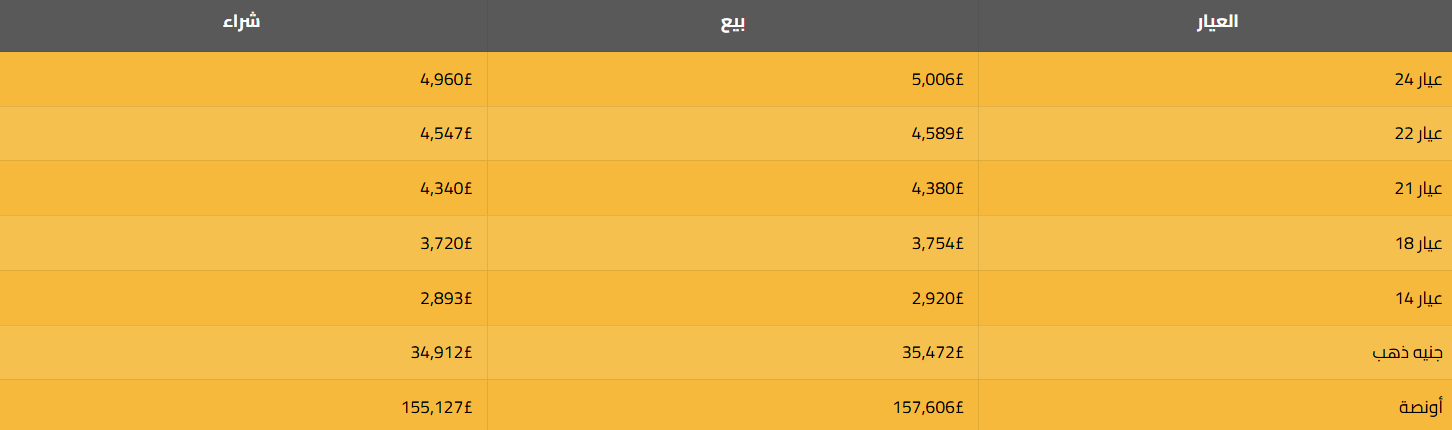Viewport: 1452px width, 430px height.
Task: Select the عيار 24 row label
Action: (1418, 80)
